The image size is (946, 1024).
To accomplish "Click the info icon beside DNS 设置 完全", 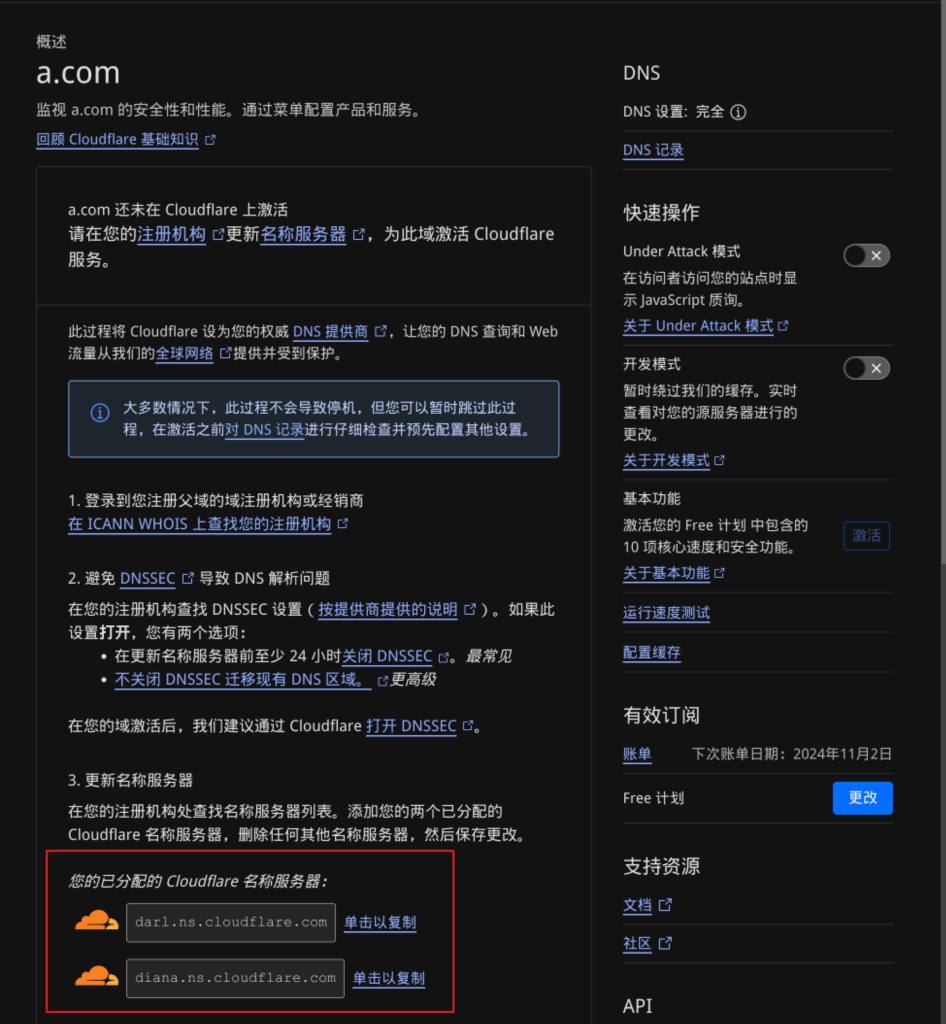I will coord(738,112).
